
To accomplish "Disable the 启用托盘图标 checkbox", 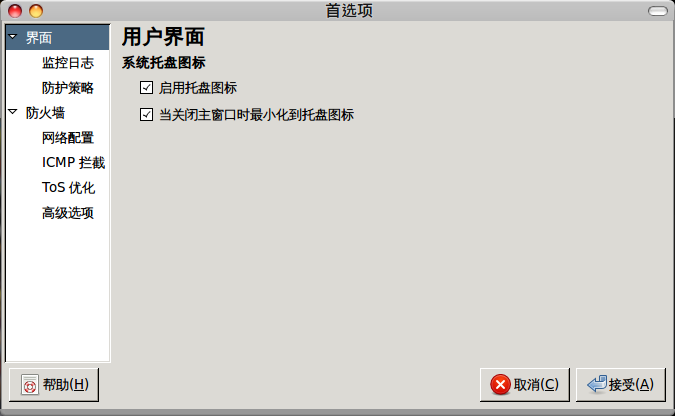I will point(146,88).
